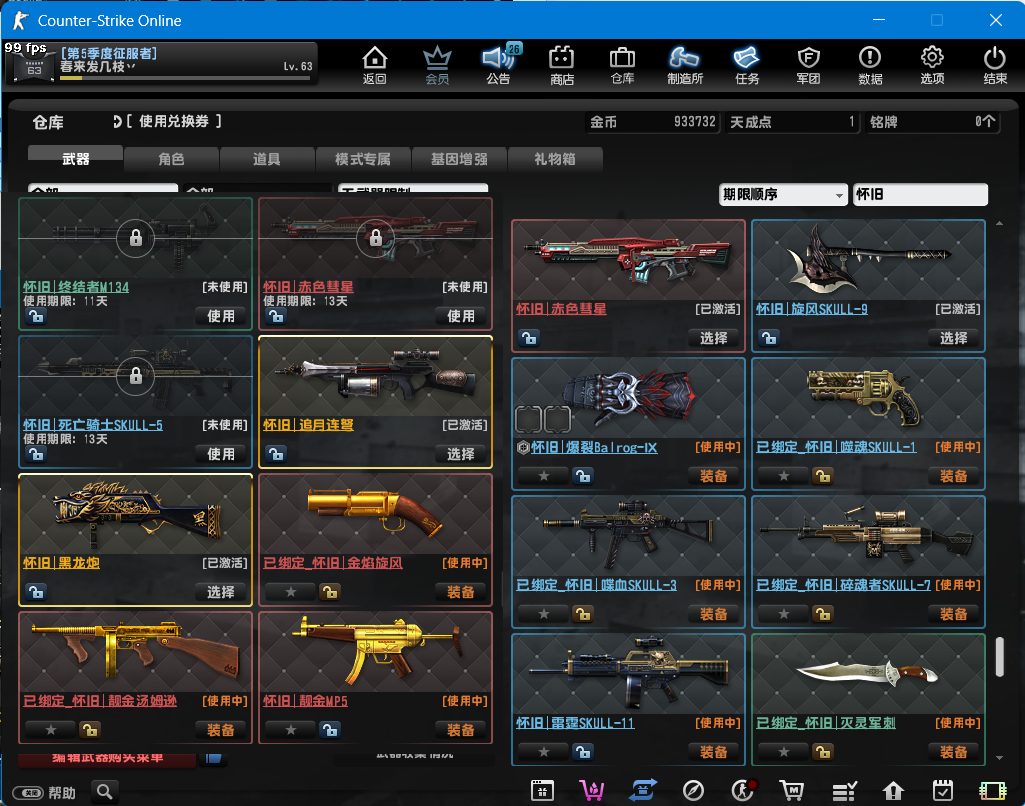Click the calendar check icon

[943, 791]
